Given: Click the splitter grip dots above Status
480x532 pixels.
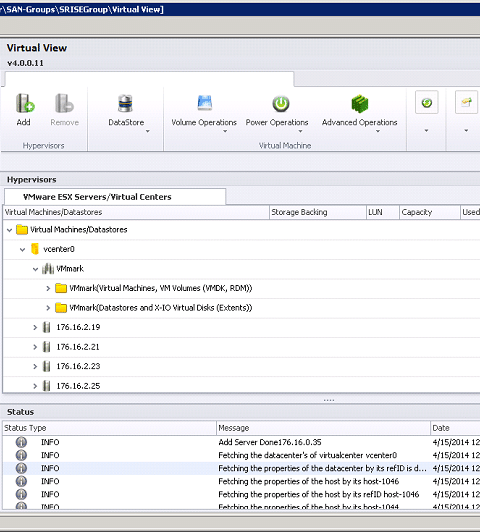Looking at the screenshot, I should coord(329,400).
